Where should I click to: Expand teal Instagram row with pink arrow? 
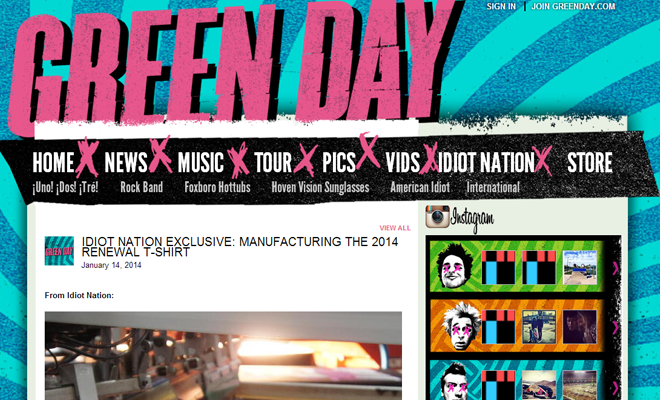616,387
